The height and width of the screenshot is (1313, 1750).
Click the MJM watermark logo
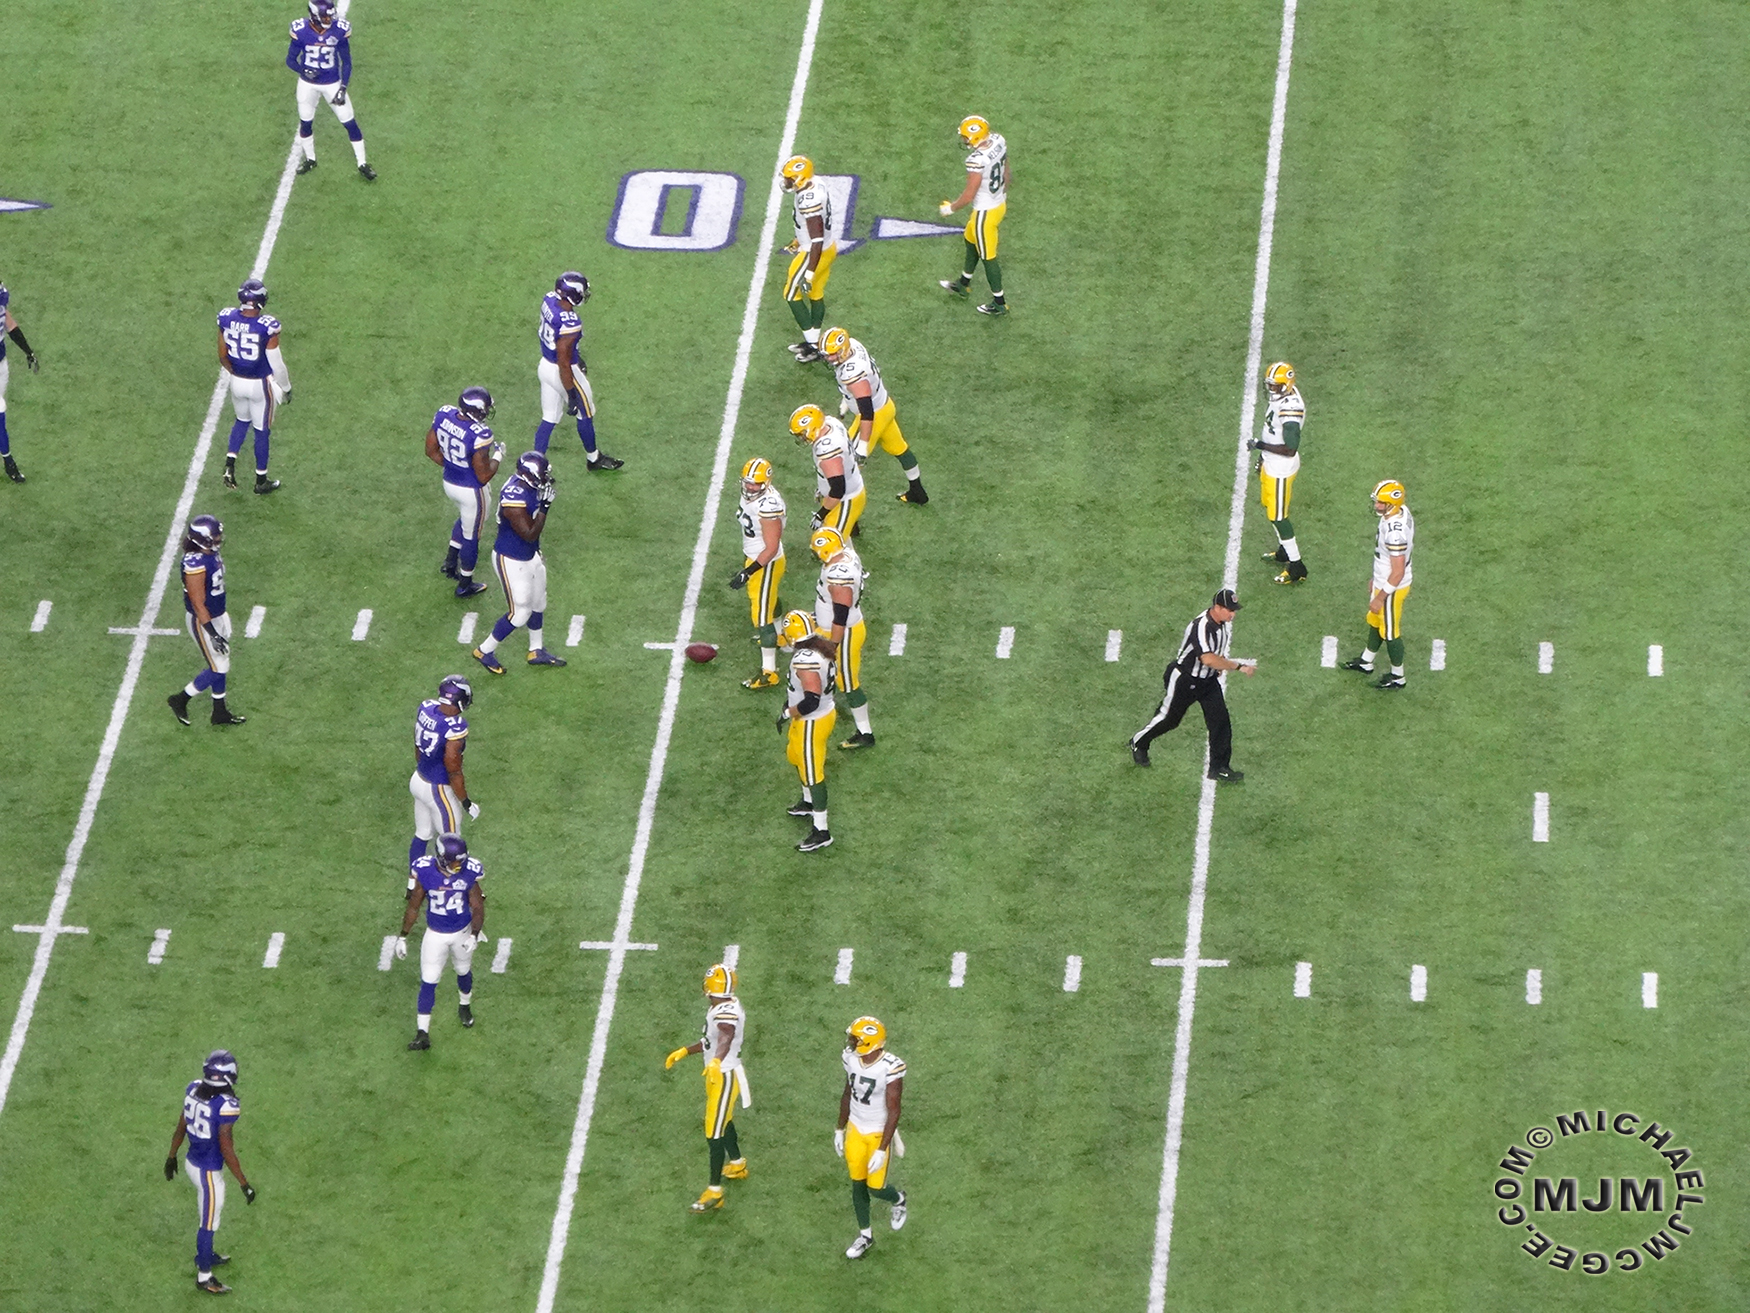click(x=1598, y=1195)
